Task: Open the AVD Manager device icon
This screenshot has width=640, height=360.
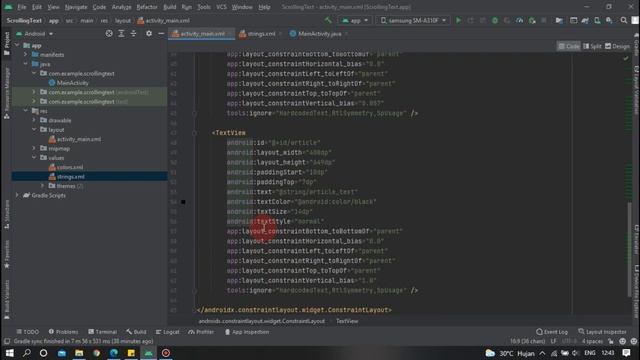Action: [597, 20]
